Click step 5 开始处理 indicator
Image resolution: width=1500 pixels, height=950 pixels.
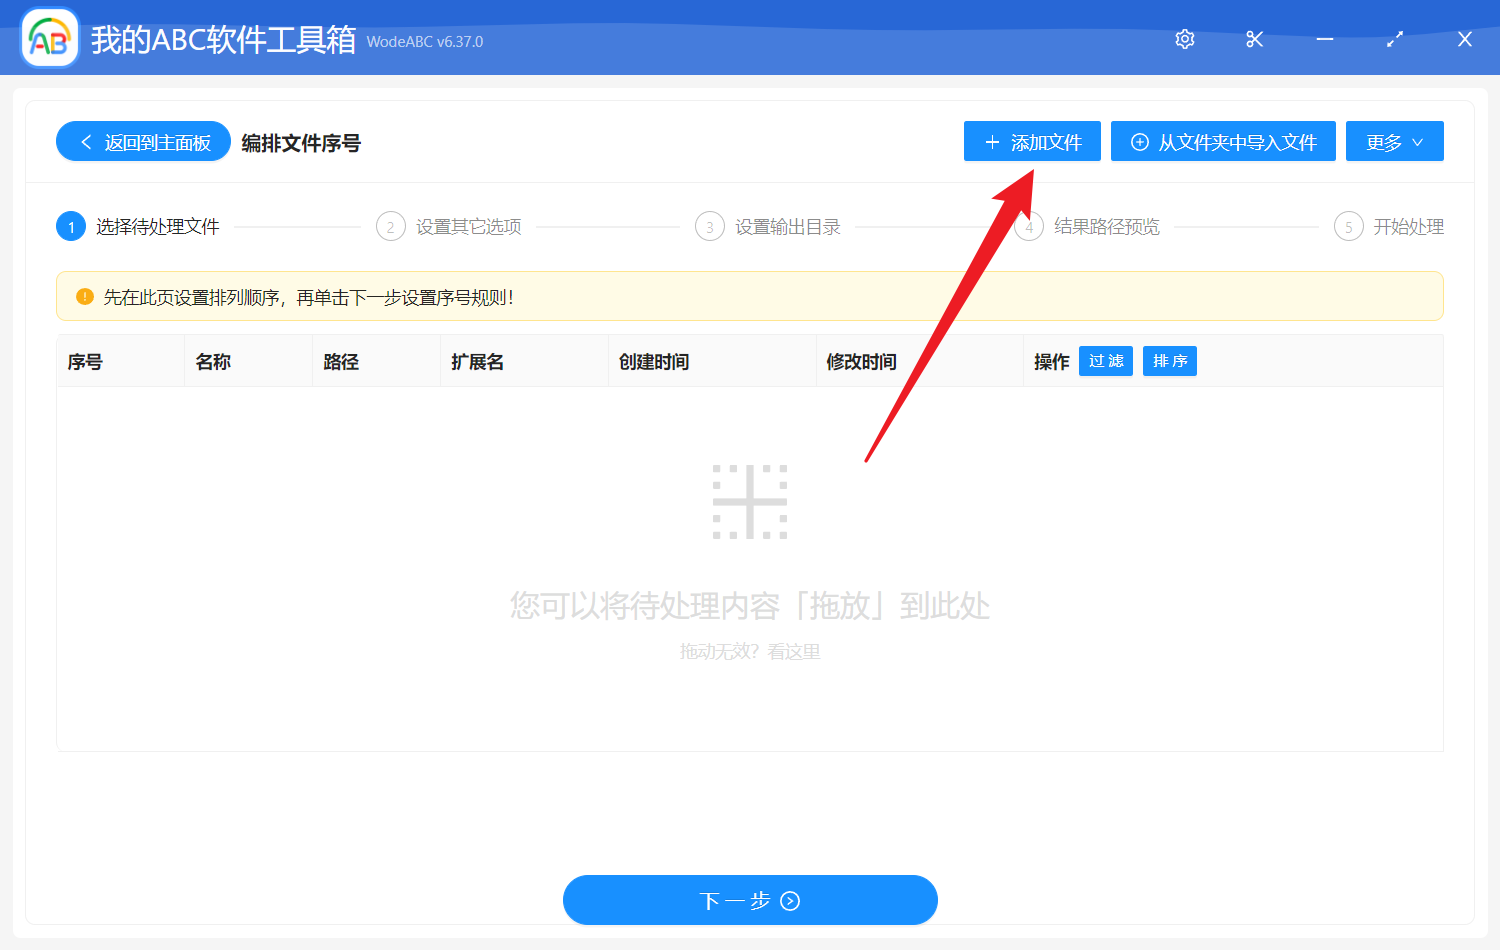click(1348, 226)
